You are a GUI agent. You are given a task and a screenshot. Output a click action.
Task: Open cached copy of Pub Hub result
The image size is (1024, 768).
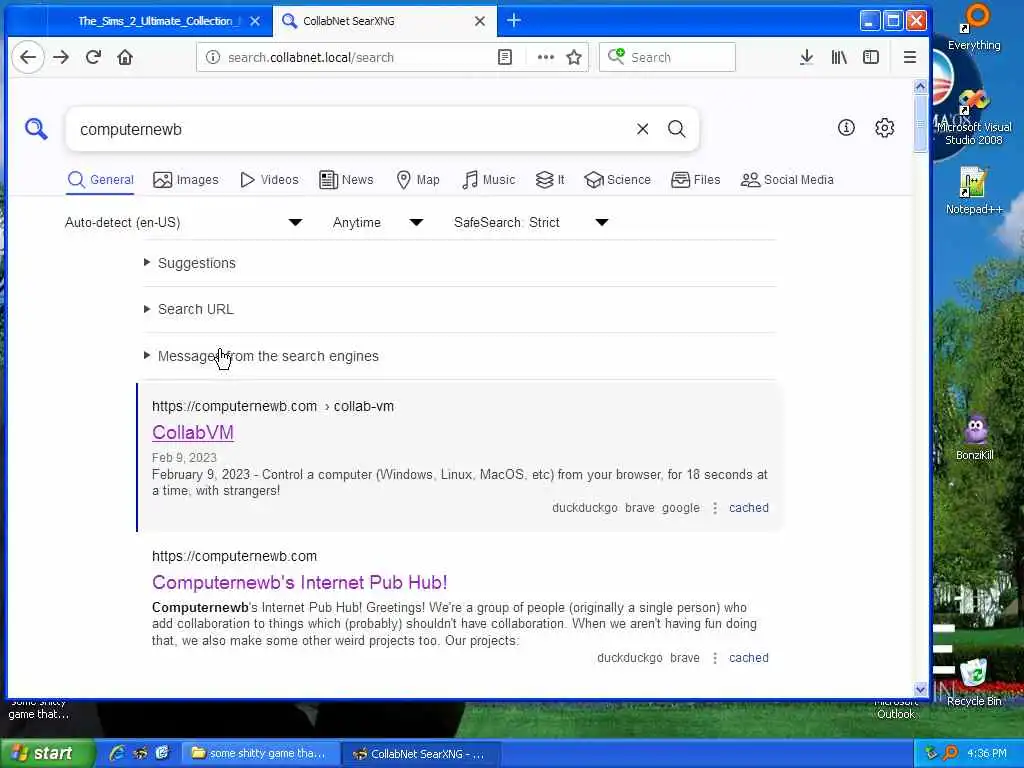click(748, 658)
